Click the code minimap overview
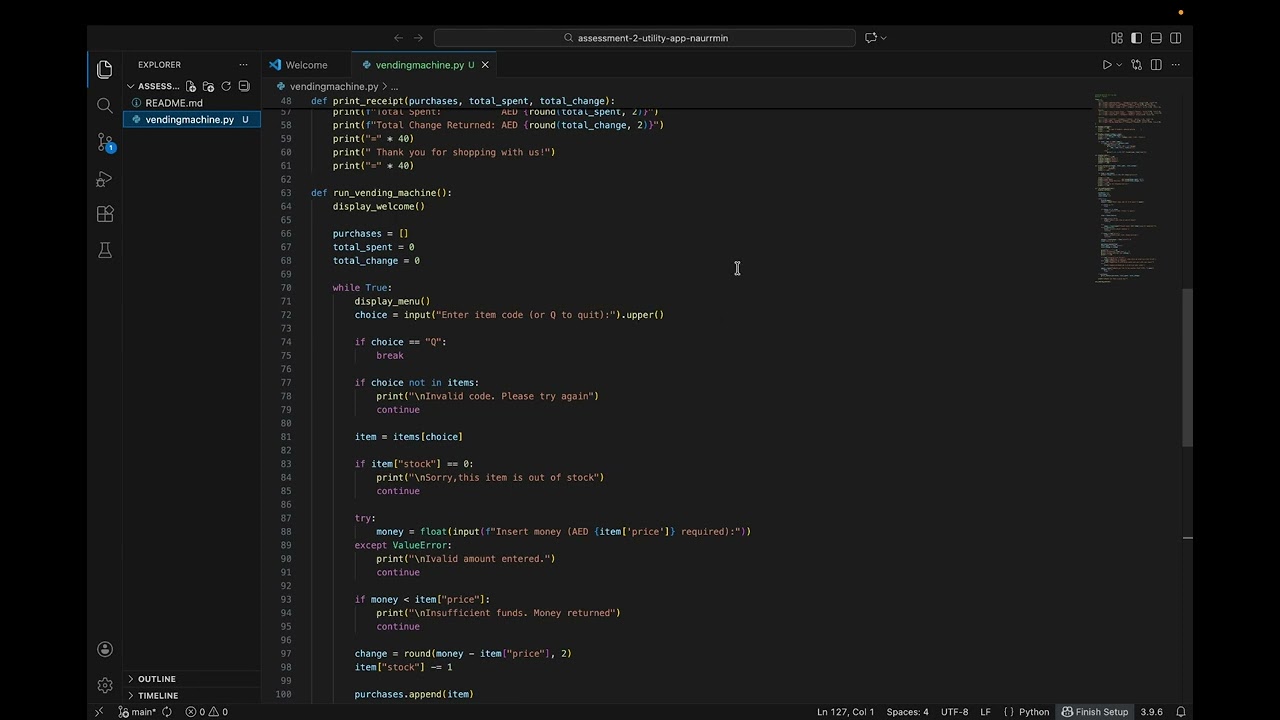This screenshot has width=1280, height=720. click(x=1128, y=188)
